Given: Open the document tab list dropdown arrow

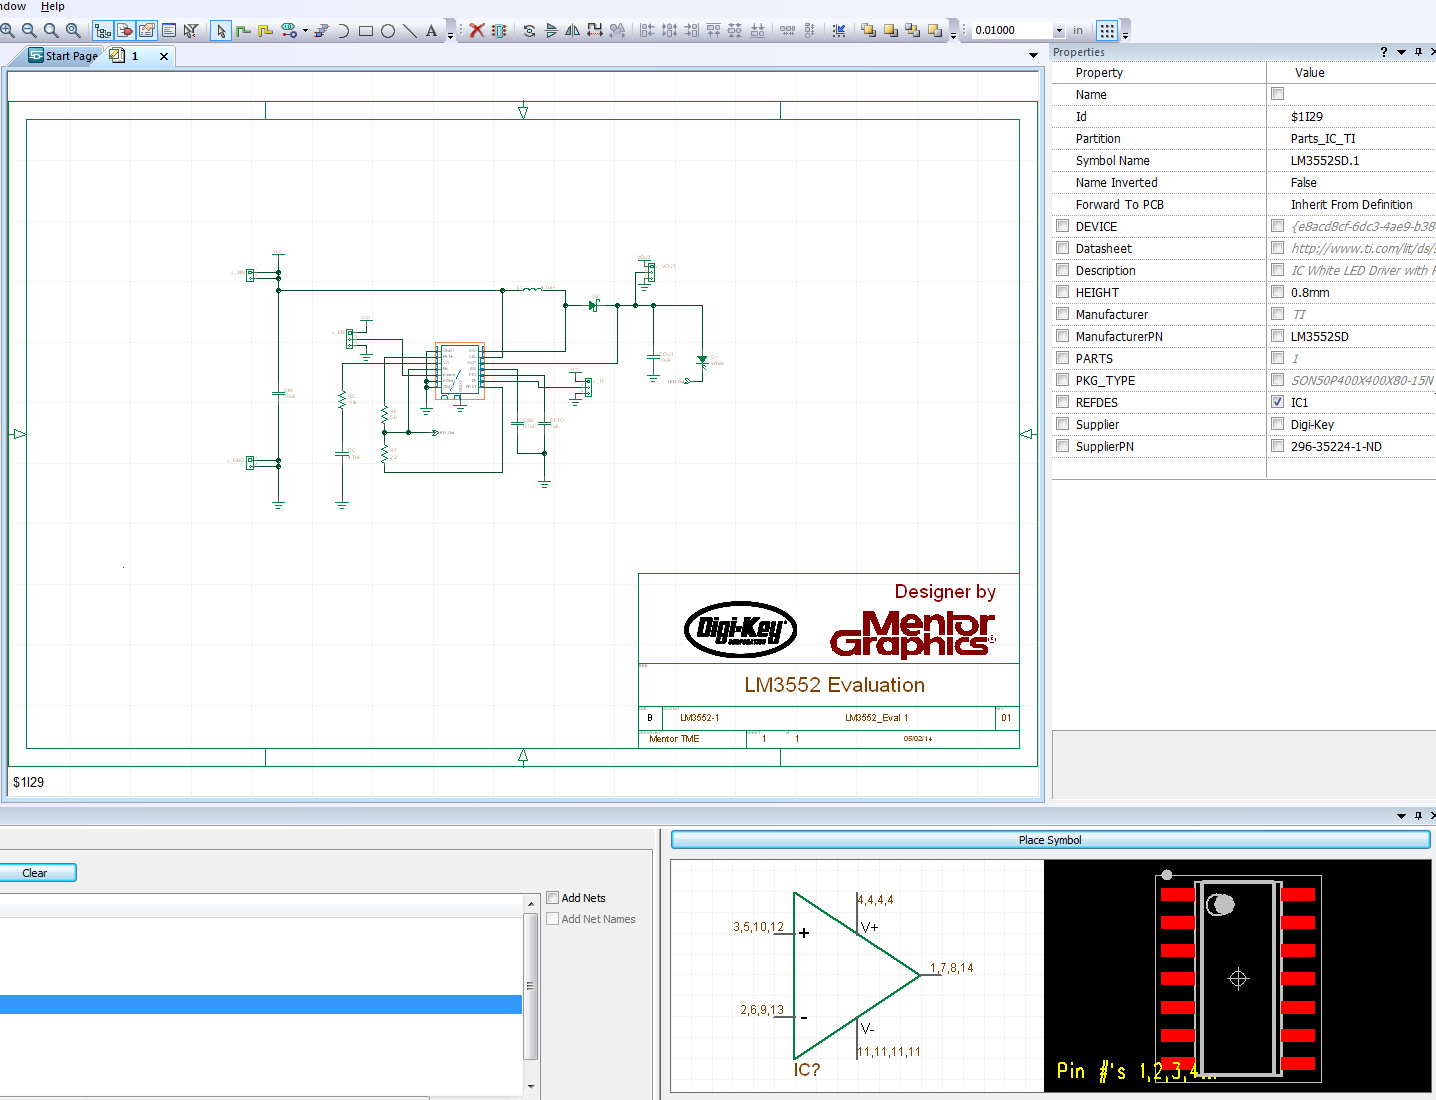Looking at the screenshot, I should click(1033, 56).
